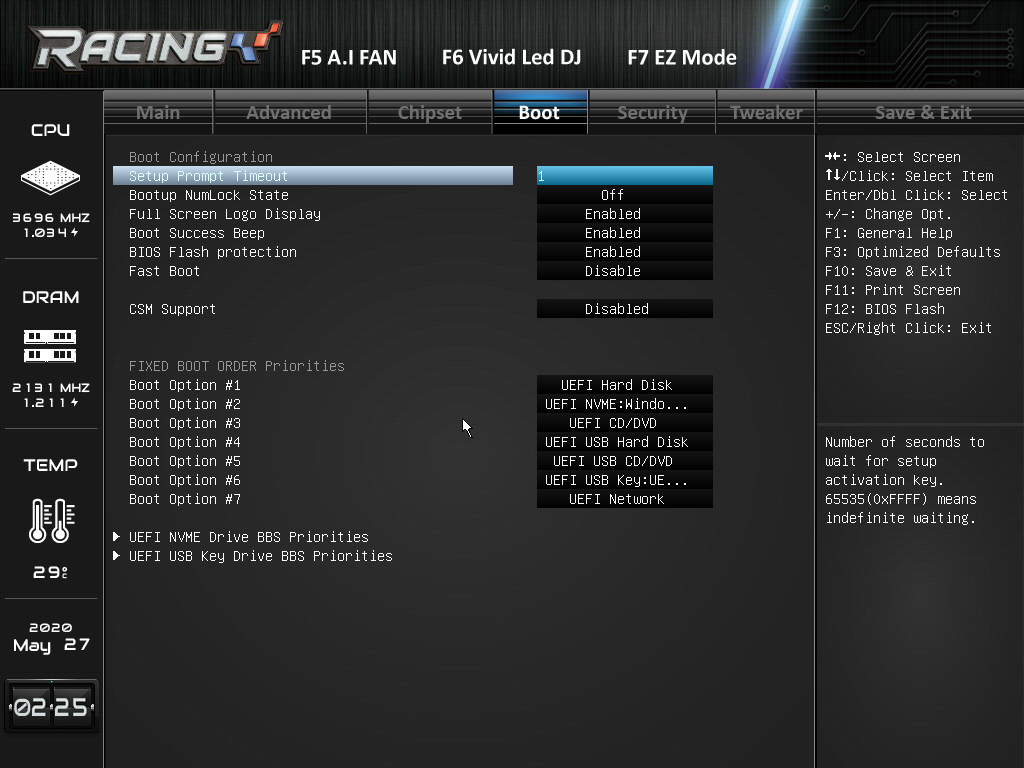
Task: Toggle Boot Success Beep Enabled value
Action: 625,232
